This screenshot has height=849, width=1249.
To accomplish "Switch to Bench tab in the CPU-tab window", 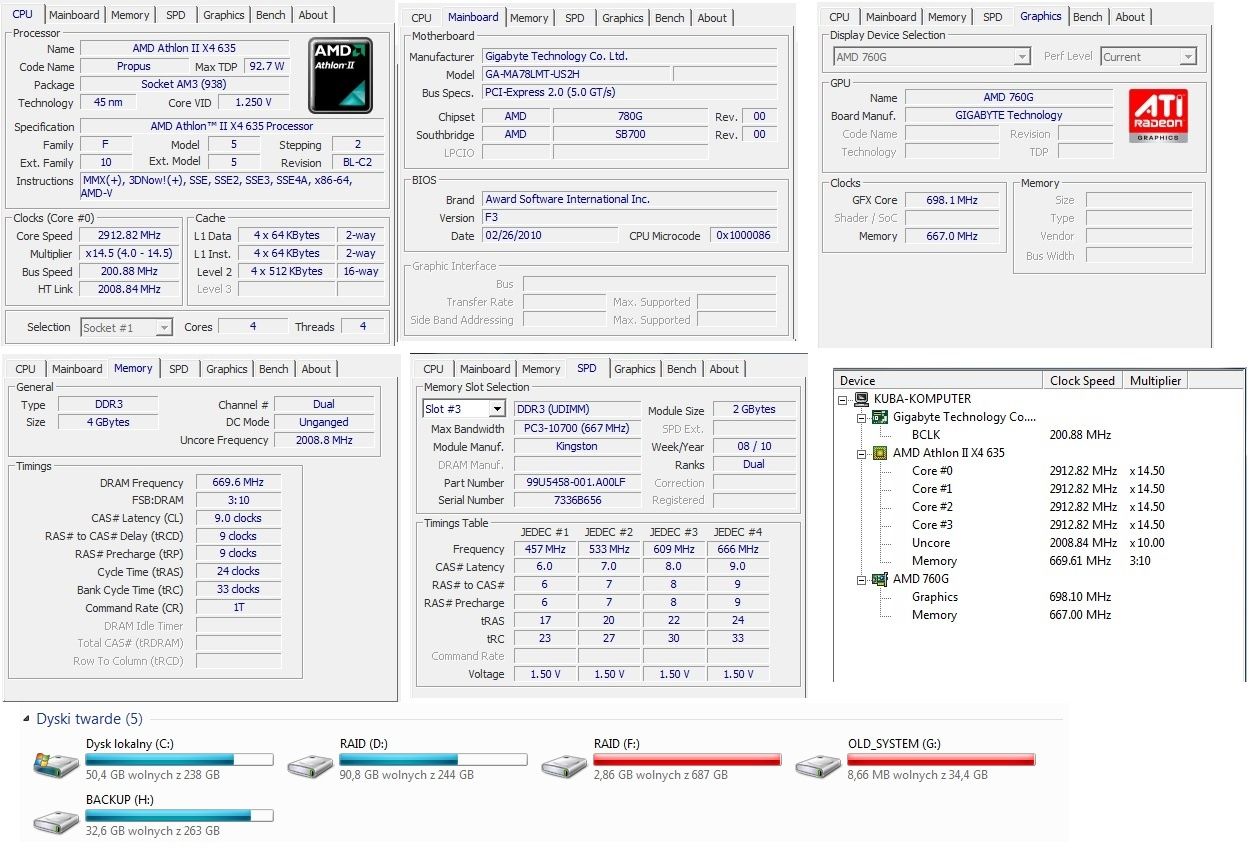I will pos(270,15).
